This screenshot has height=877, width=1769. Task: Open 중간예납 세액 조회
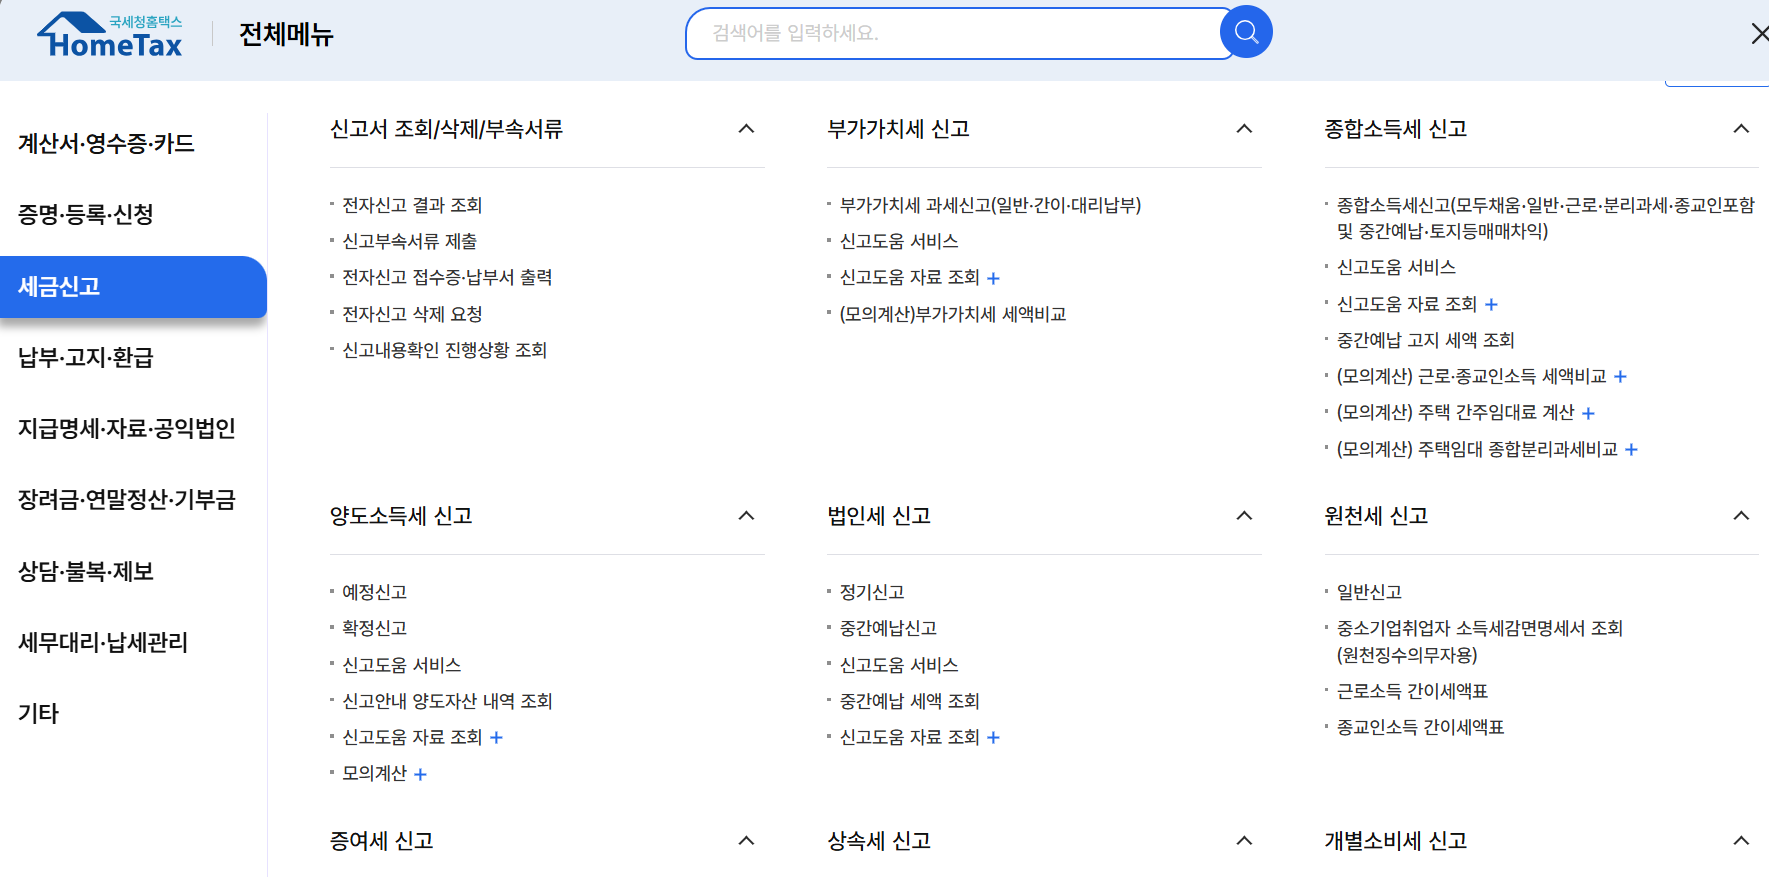tap(910, 701)
